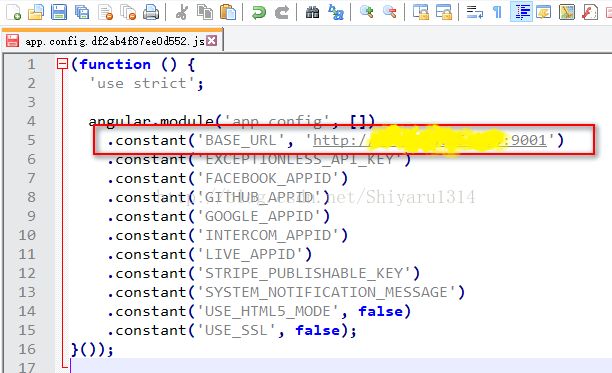Close the current document via toolbar icon

click(105, 12)
